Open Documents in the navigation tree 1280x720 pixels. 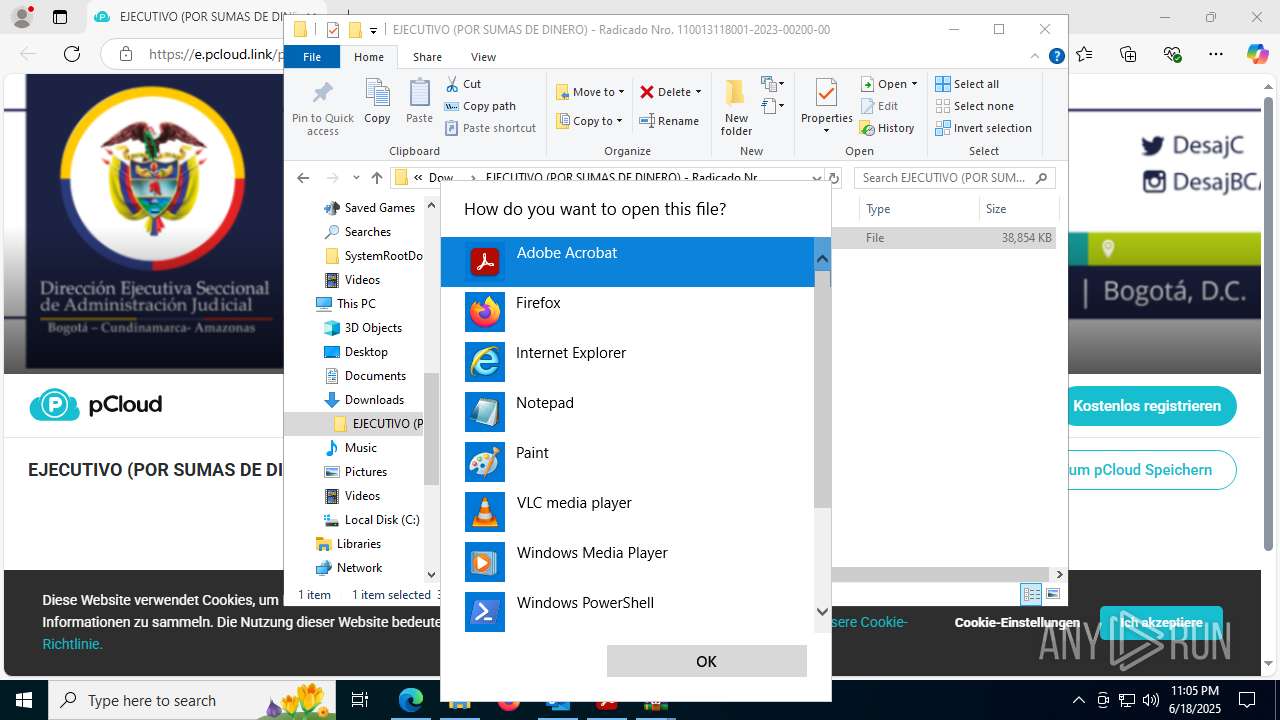click(365, 376)
